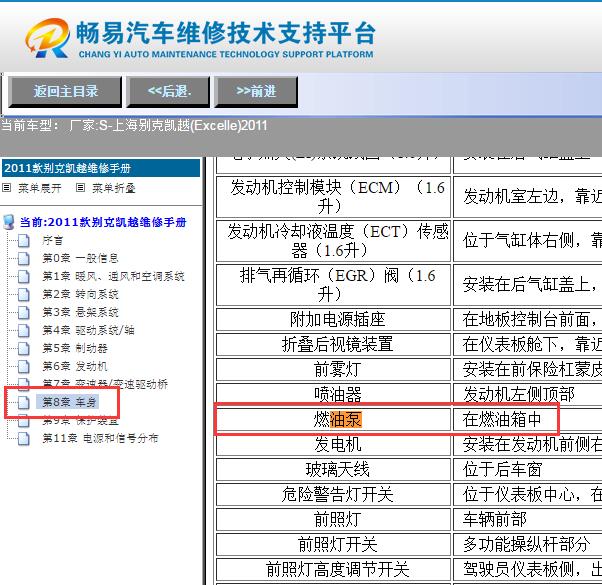Open 第0章 一般信息 chapter

tap(80, 258)
